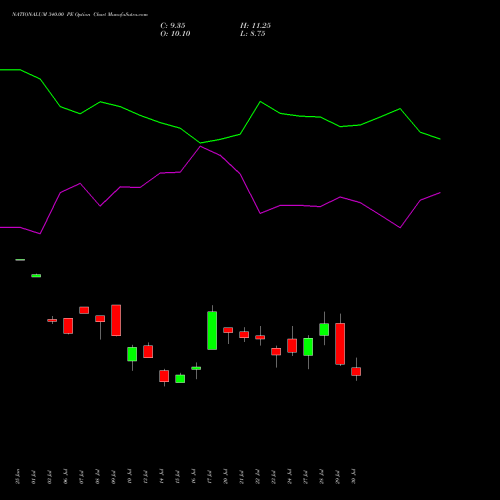500x500 pixels.
Task: Click the 02 Jul date label
Action: [49, 477]
